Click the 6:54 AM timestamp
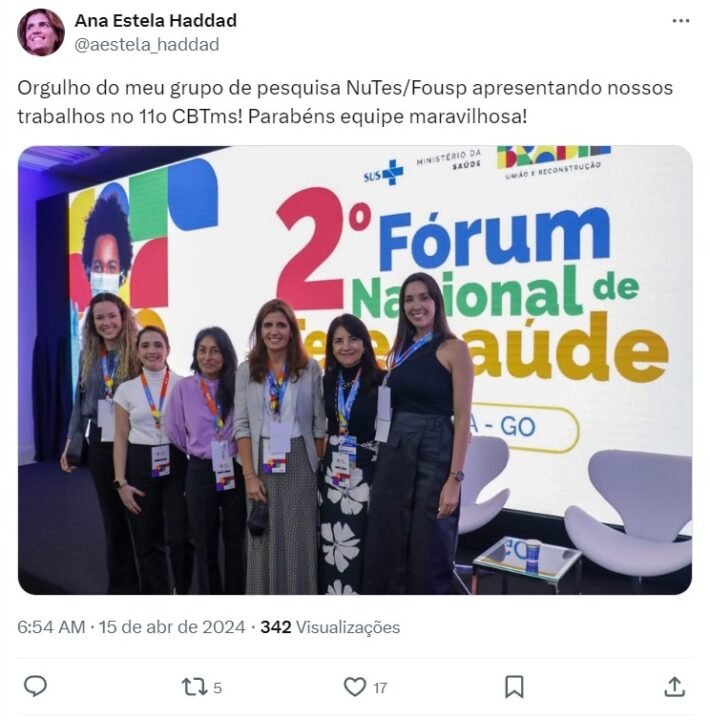This screenshot has width=710, height=720. [x=51, y=627]
